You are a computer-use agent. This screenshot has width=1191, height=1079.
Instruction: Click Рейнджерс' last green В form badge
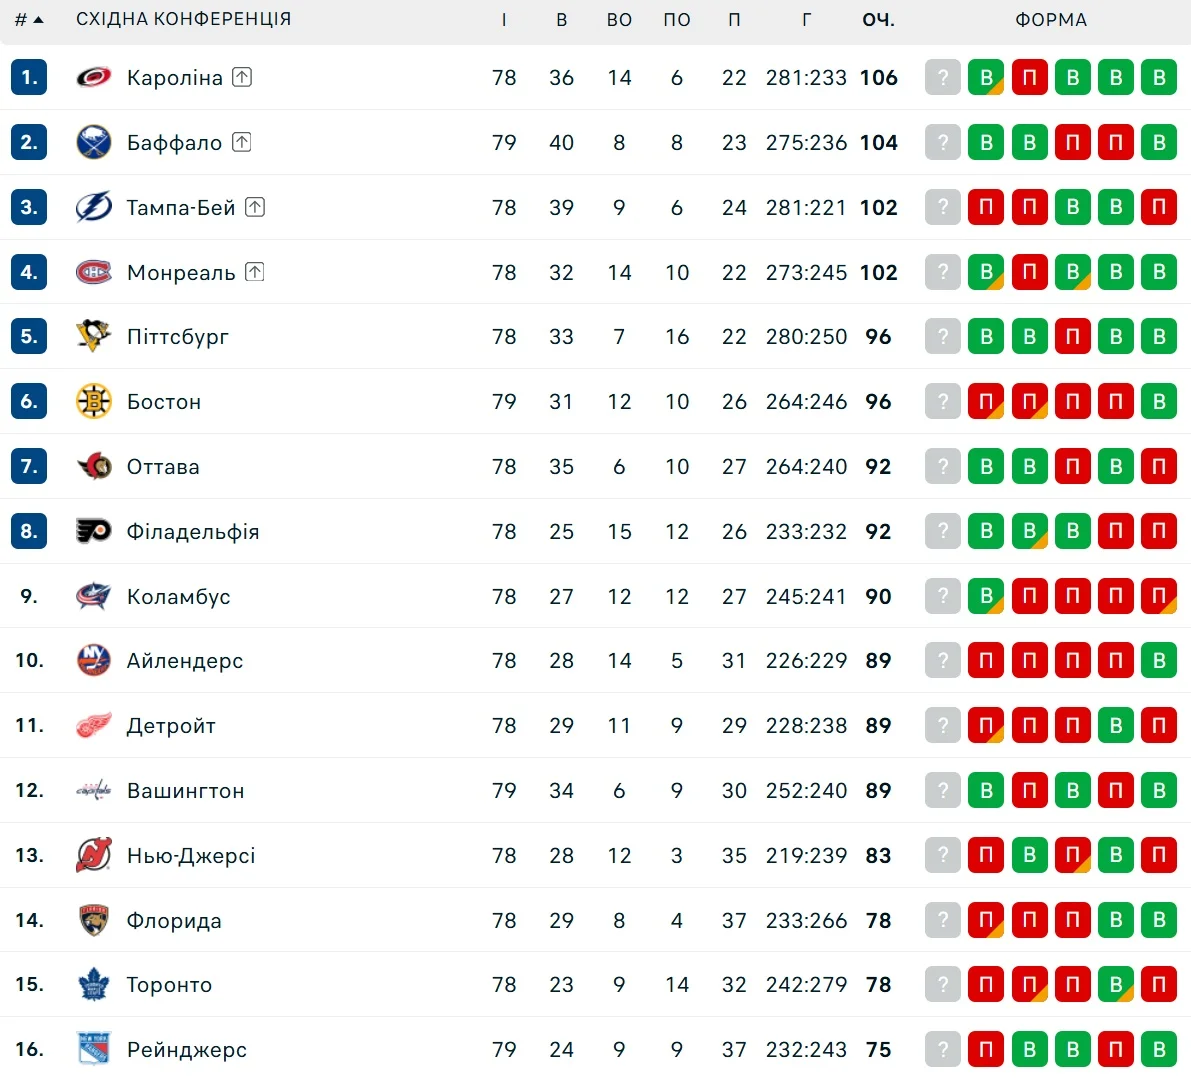1159,1049
